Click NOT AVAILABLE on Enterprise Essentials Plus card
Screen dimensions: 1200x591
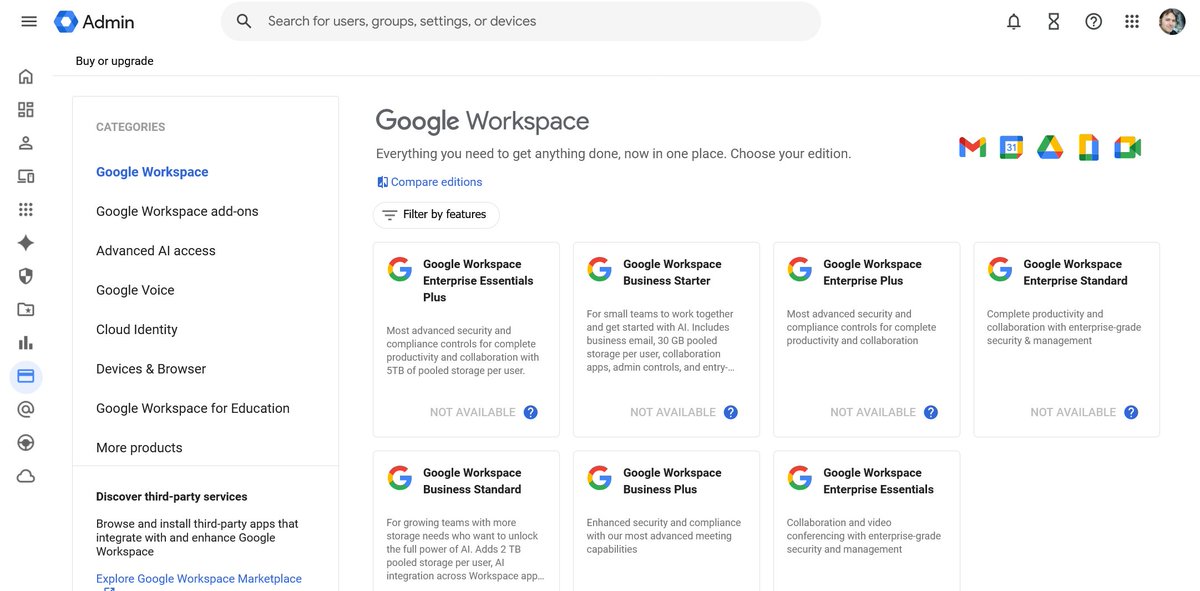tap(473, 412)
